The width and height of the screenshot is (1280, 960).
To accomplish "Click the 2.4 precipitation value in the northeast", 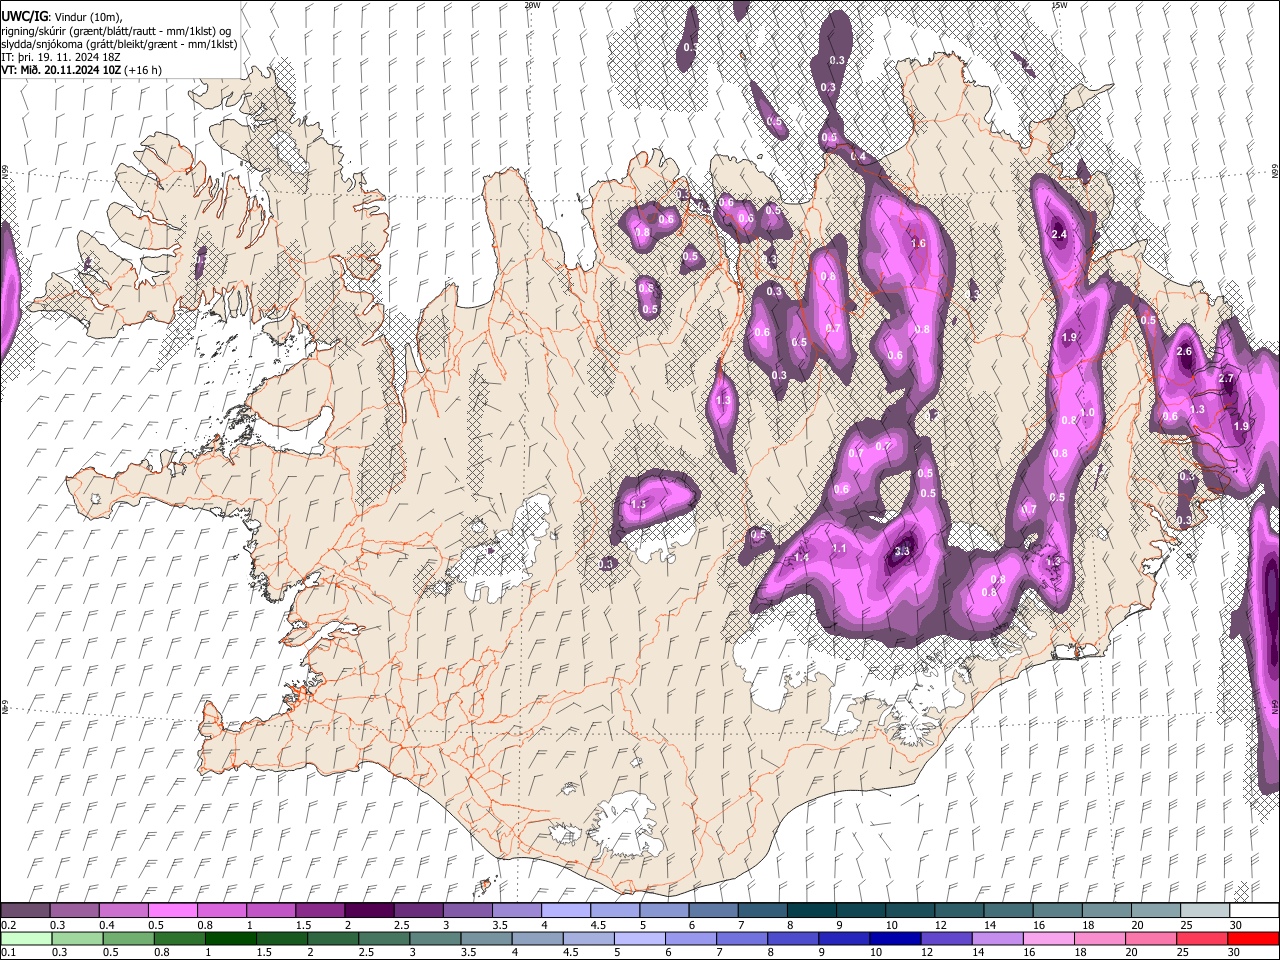I will coord(1060,234).
